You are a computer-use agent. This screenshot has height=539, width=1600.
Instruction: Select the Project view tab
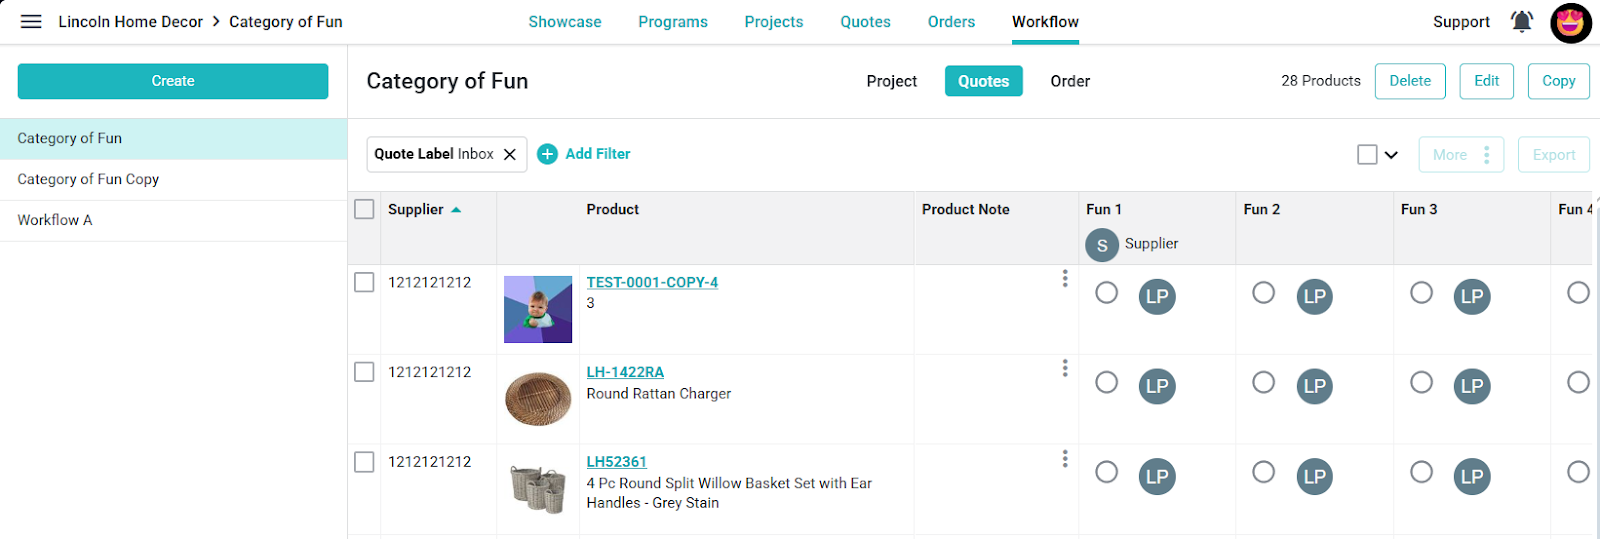pyautogui.click(x=892, y=81)
